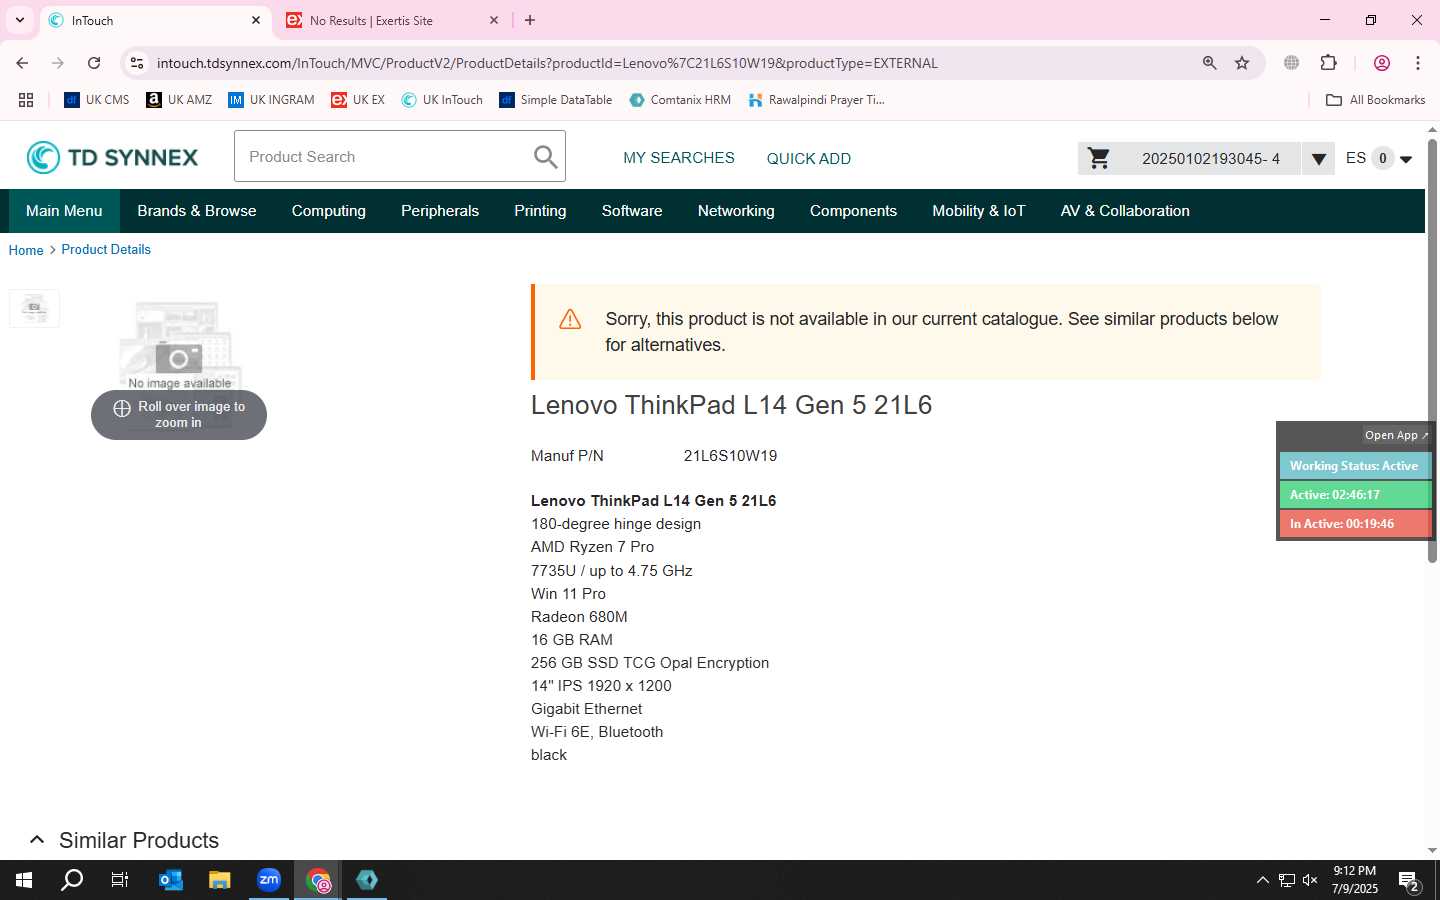This screenshot has width=1440, height=900.
Task: Click Product Details breadcrumb link
Action: (106, 249)
